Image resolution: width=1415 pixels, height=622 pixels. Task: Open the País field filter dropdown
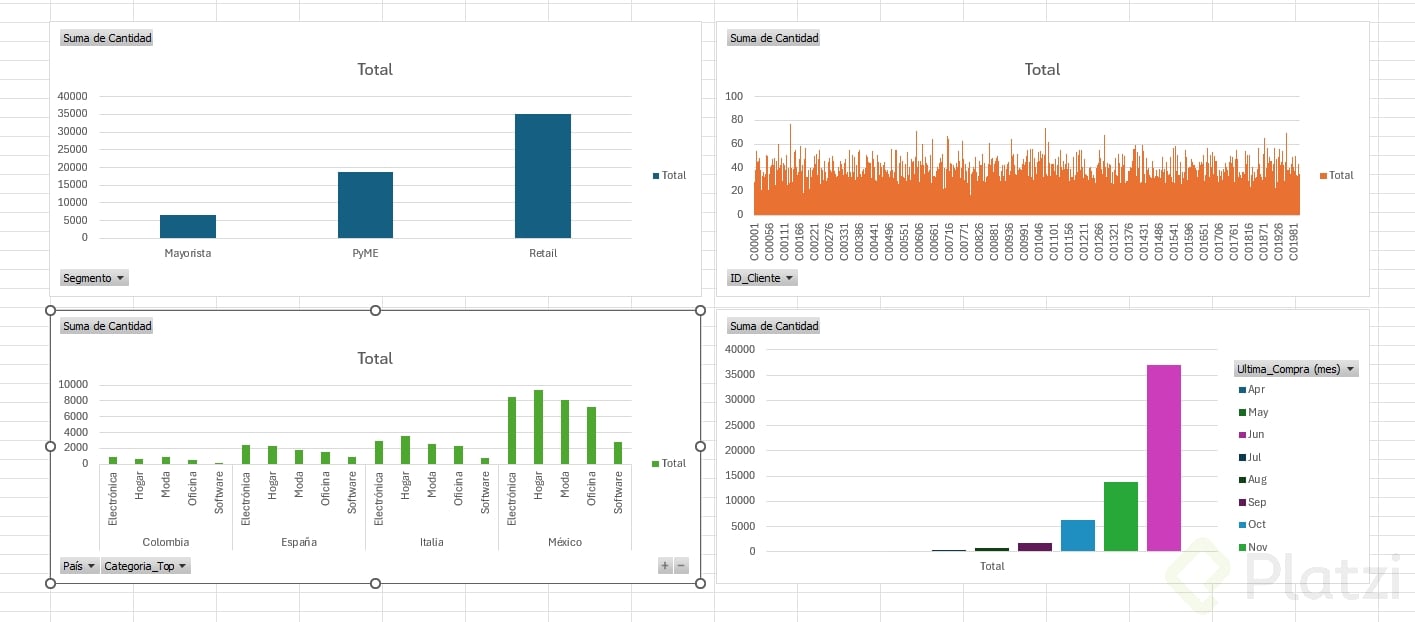79,566
